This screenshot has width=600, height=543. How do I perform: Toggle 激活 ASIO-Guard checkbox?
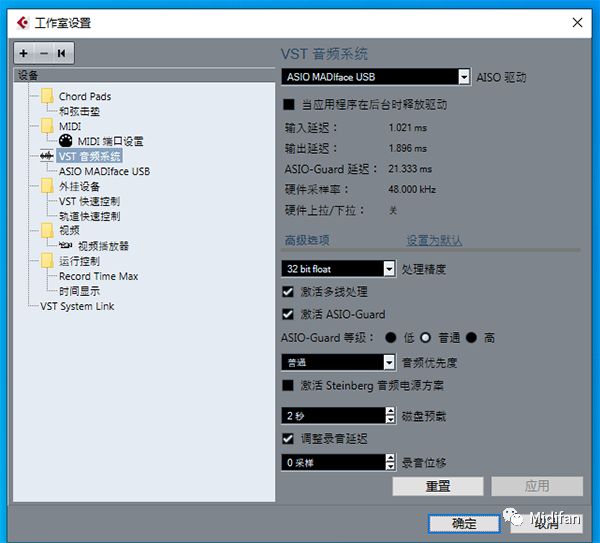coord(288,314)
